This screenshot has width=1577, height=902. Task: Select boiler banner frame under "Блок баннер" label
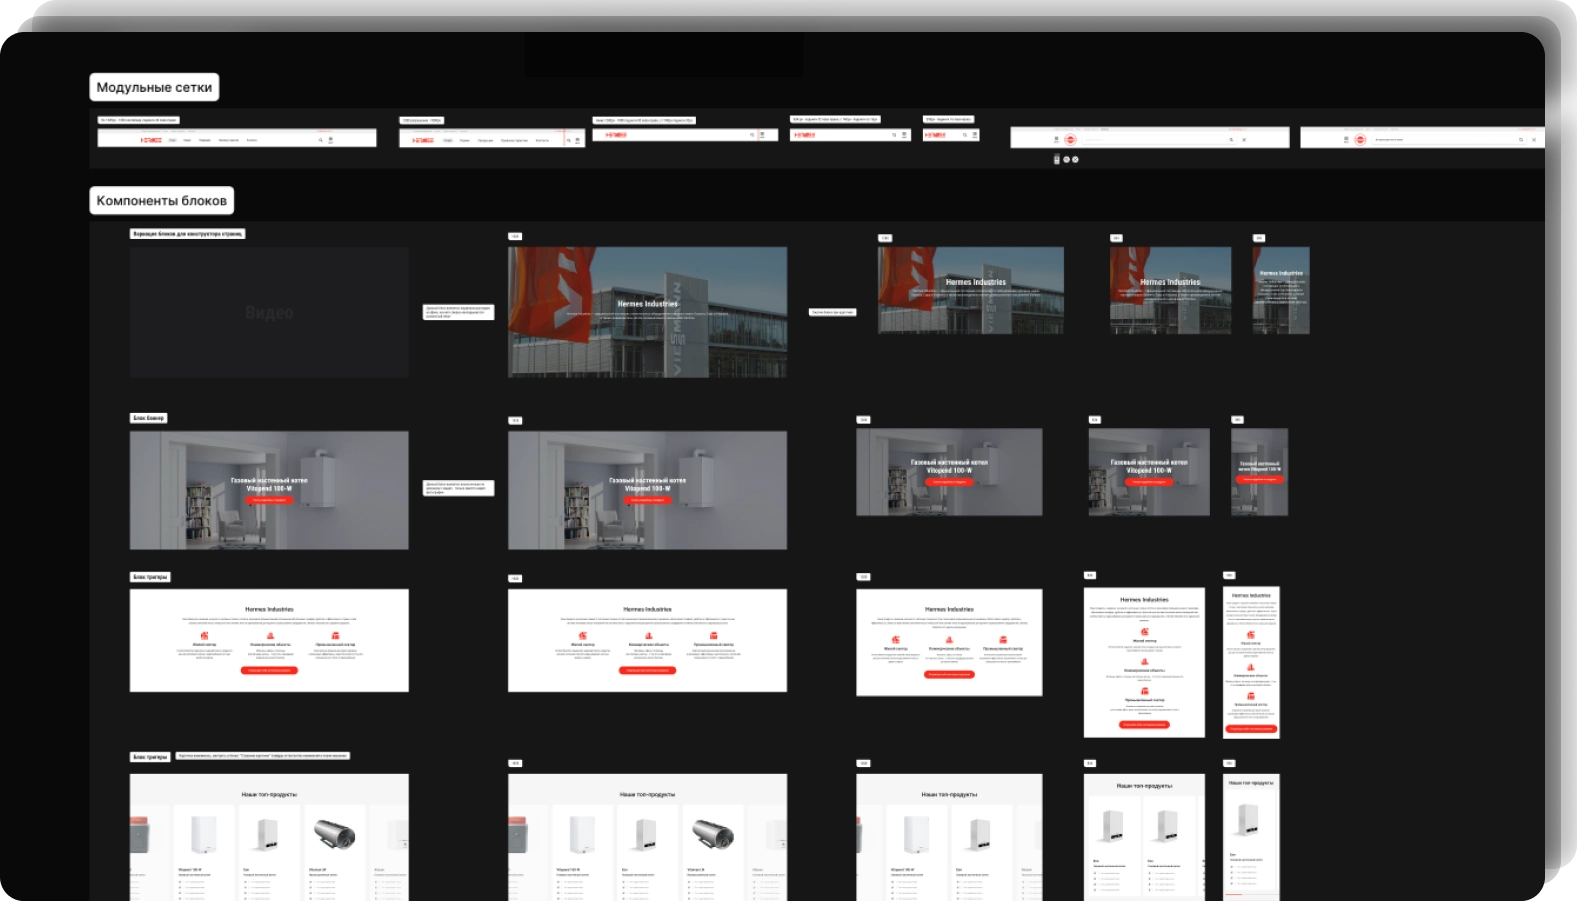coord(269,490)
